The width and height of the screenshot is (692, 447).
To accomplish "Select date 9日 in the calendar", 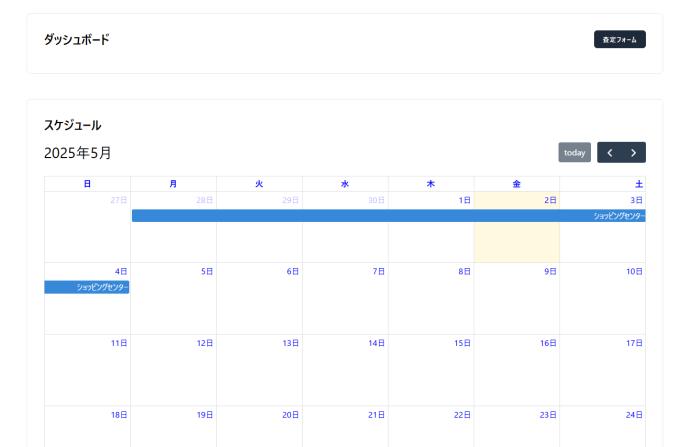I will point(550,272).
